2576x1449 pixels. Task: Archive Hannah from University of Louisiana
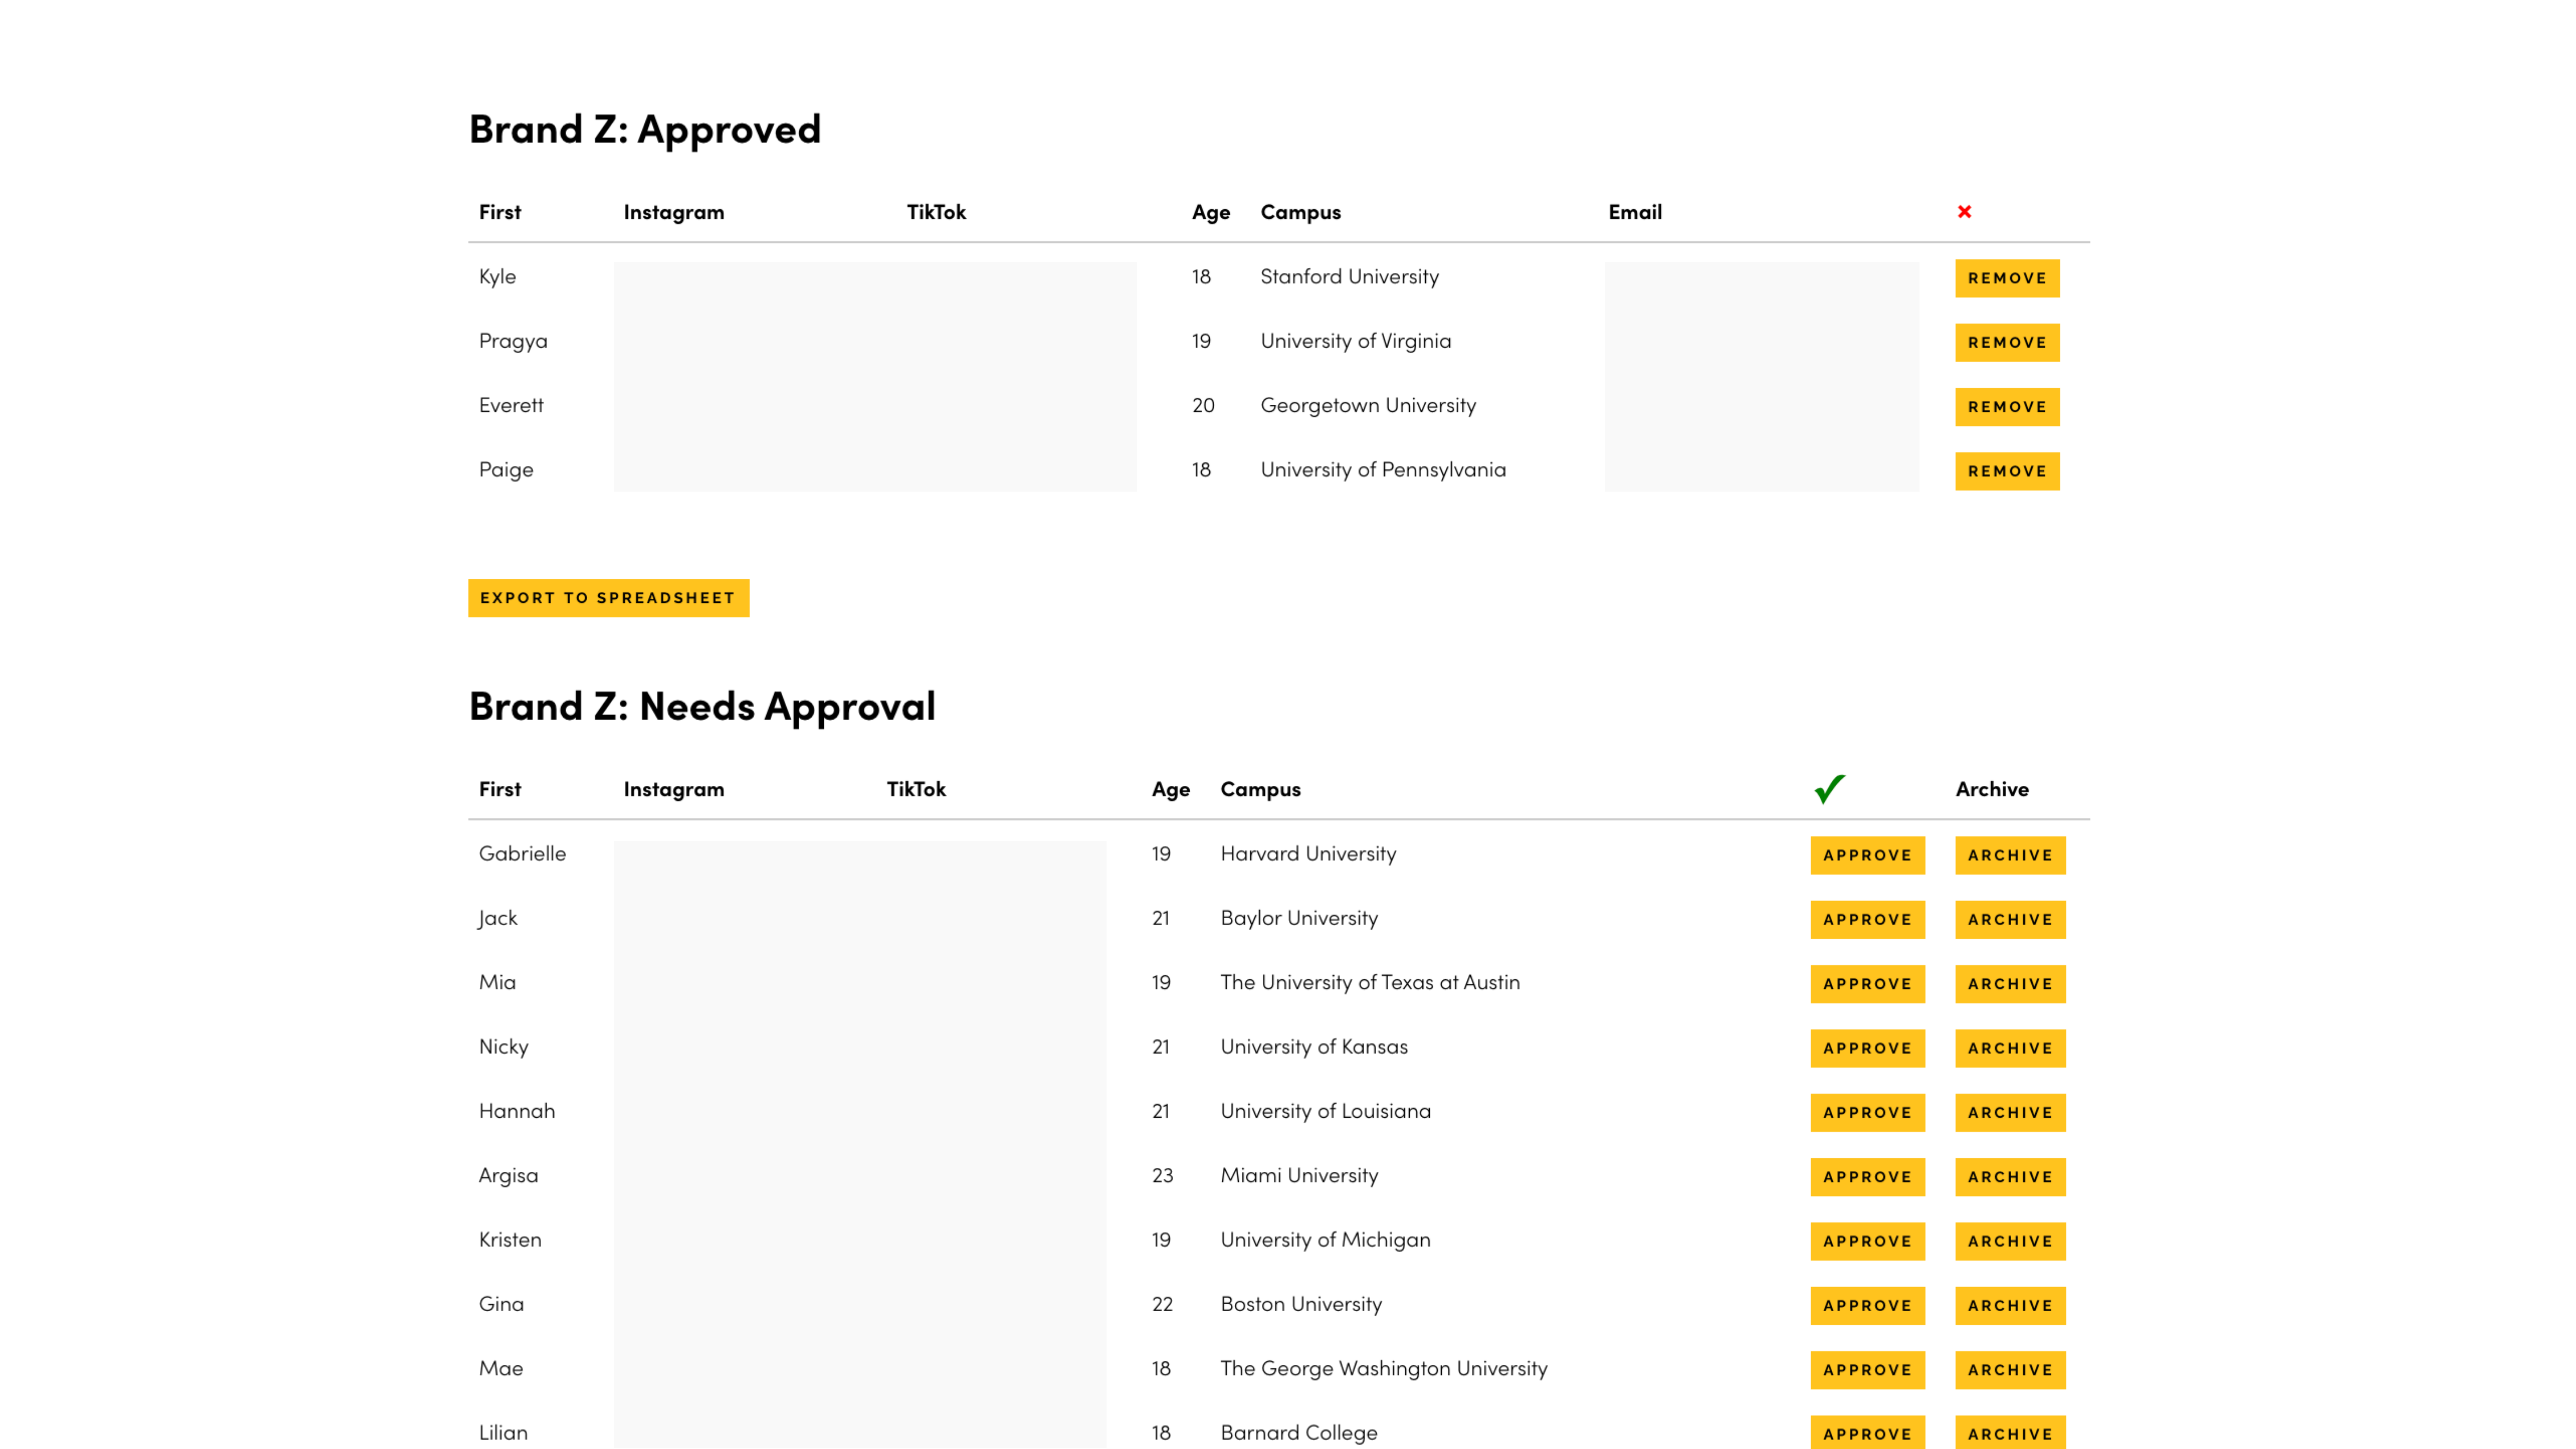[2010, 1113]
